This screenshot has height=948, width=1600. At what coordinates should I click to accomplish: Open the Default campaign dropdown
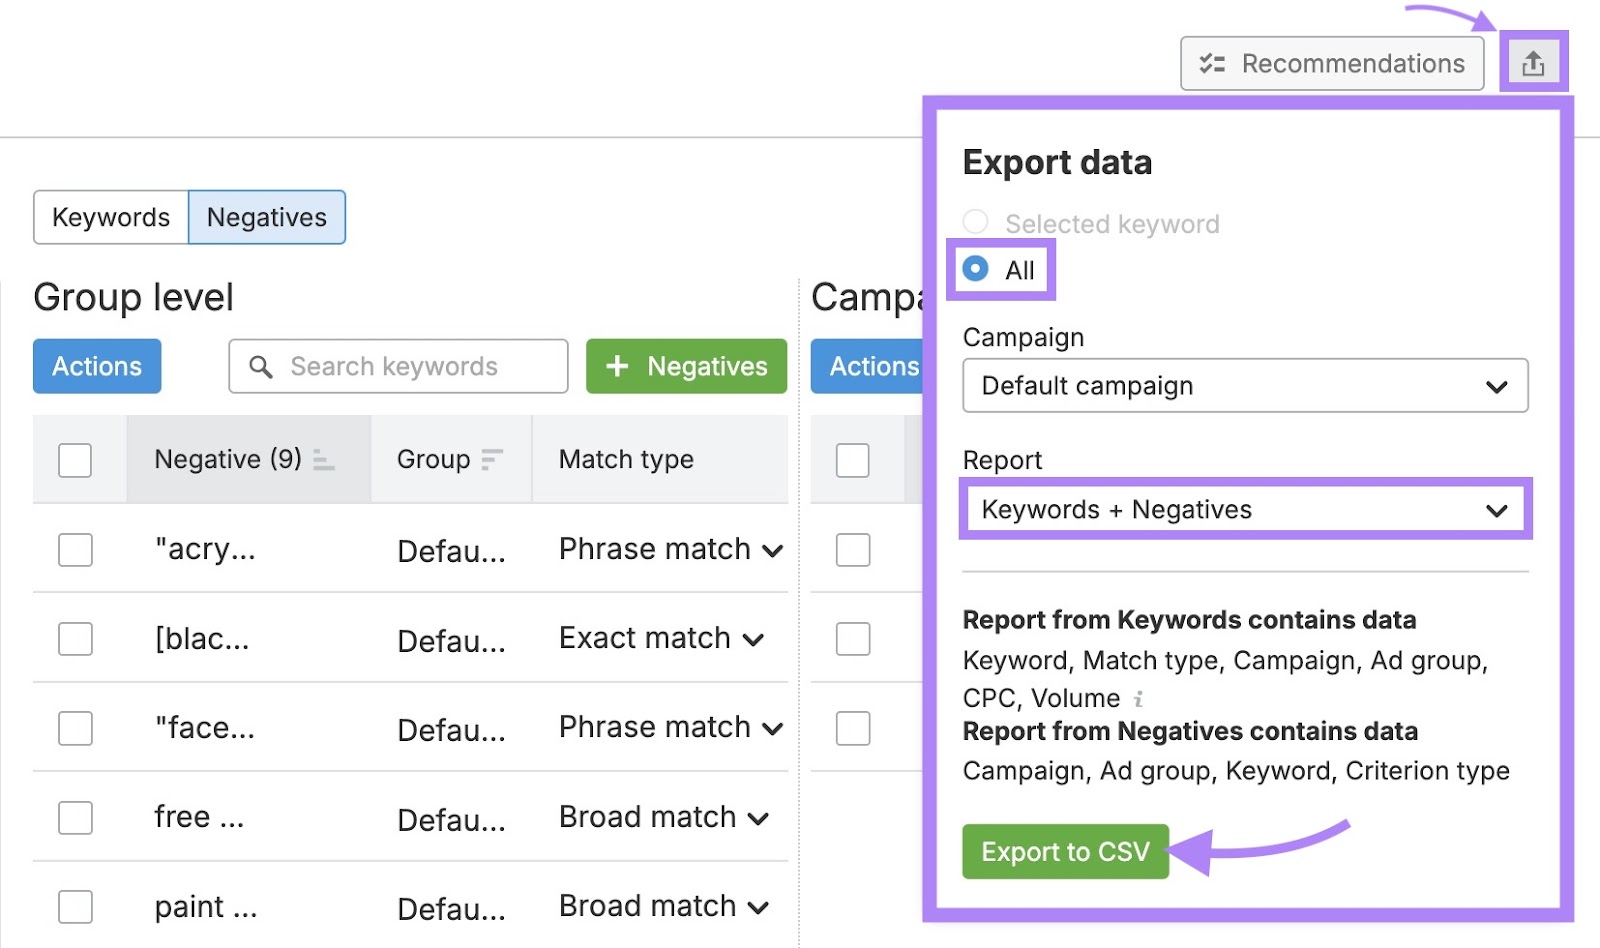pos(1244,386)
